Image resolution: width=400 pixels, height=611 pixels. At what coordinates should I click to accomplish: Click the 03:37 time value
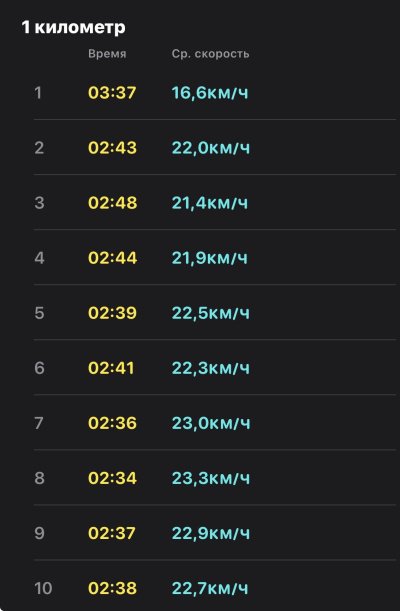click(112, 93)
